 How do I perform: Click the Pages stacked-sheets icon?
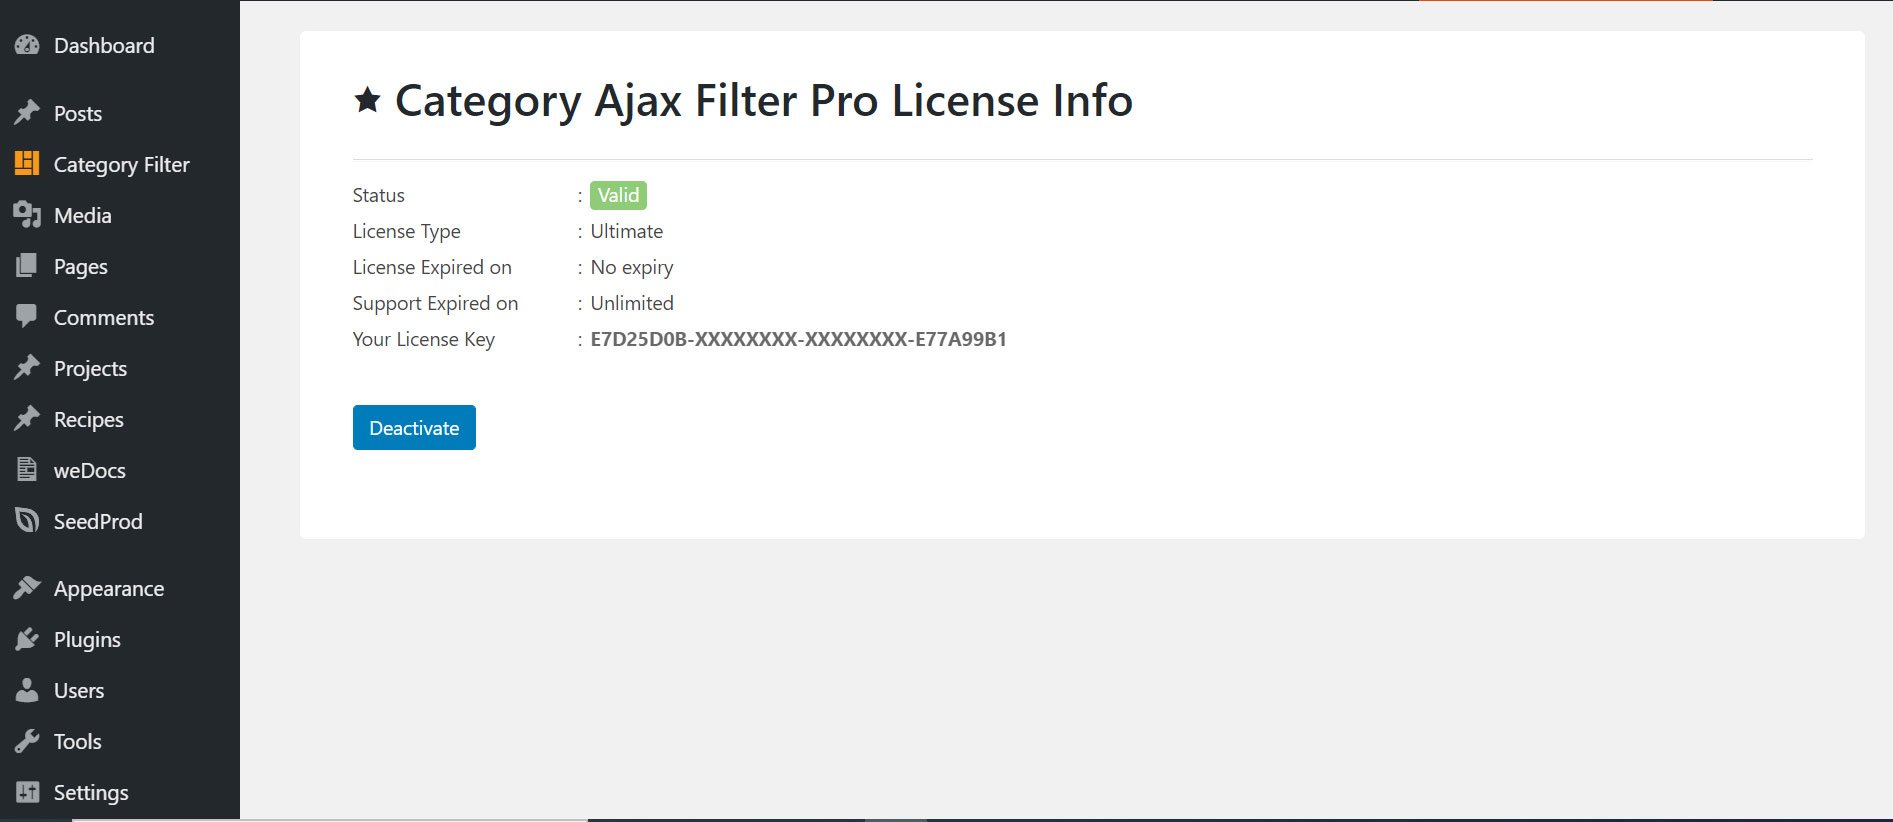click(x=27, y=265)
